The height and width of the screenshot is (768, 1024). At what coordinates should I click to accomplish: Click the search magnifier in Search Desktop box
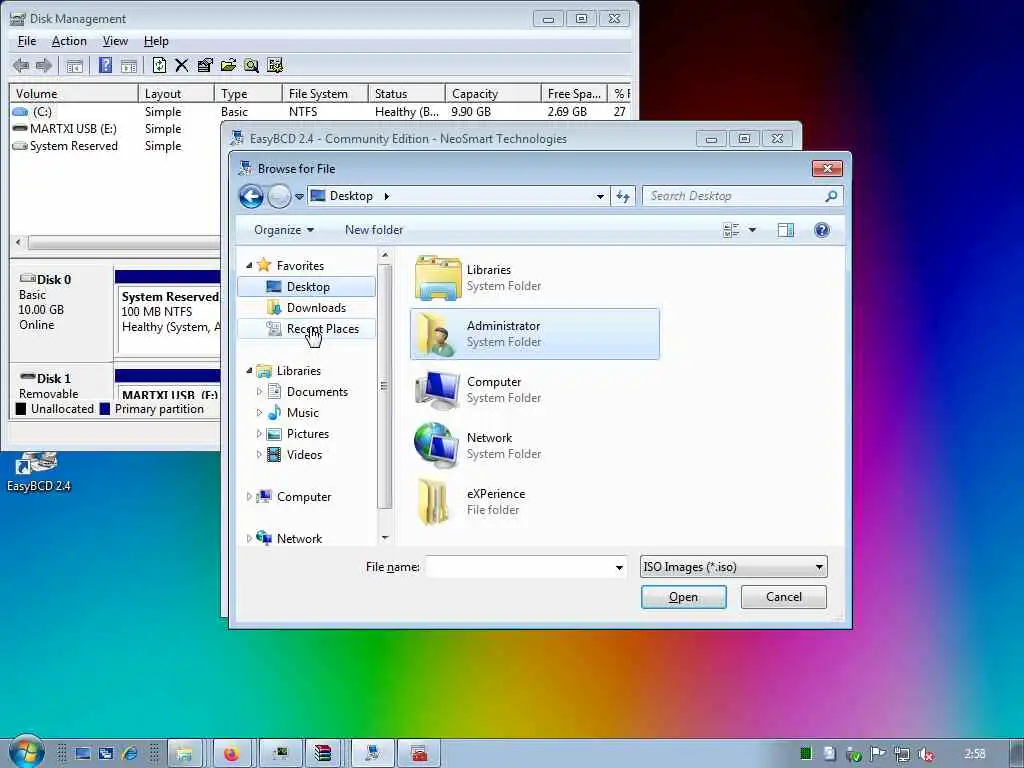[831, 196]
